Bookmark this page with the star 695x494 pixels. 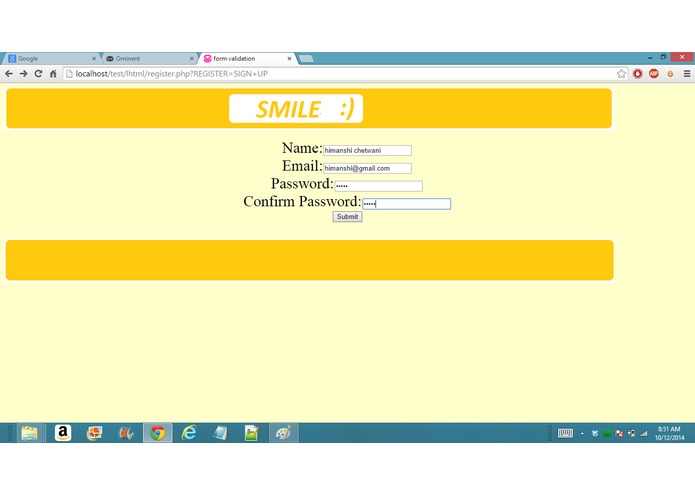point(621,74)
